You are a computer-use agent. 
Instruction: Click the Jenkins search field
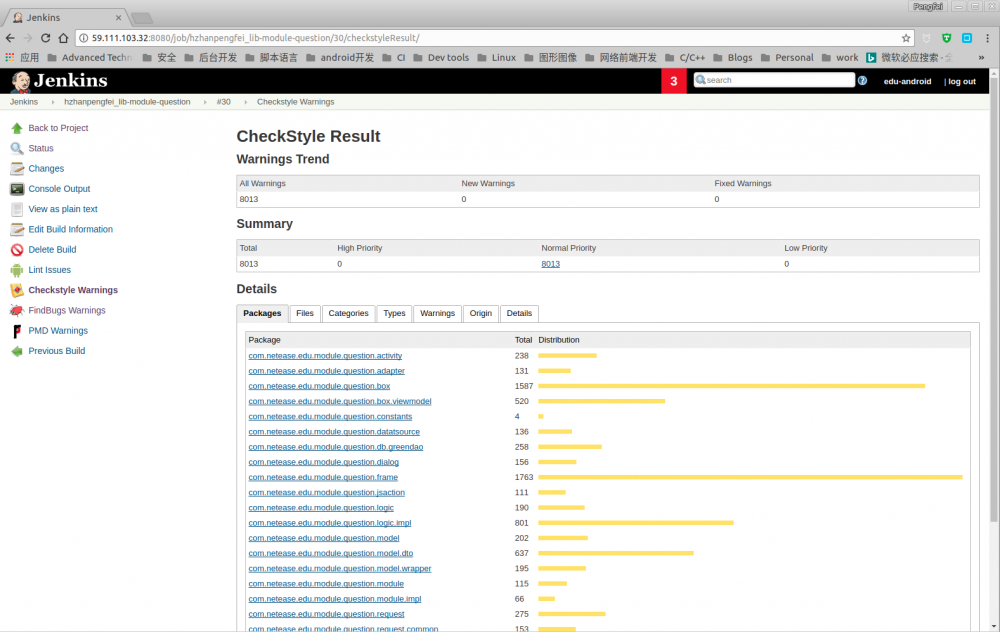pyautogui.click(x=774, y=80)
